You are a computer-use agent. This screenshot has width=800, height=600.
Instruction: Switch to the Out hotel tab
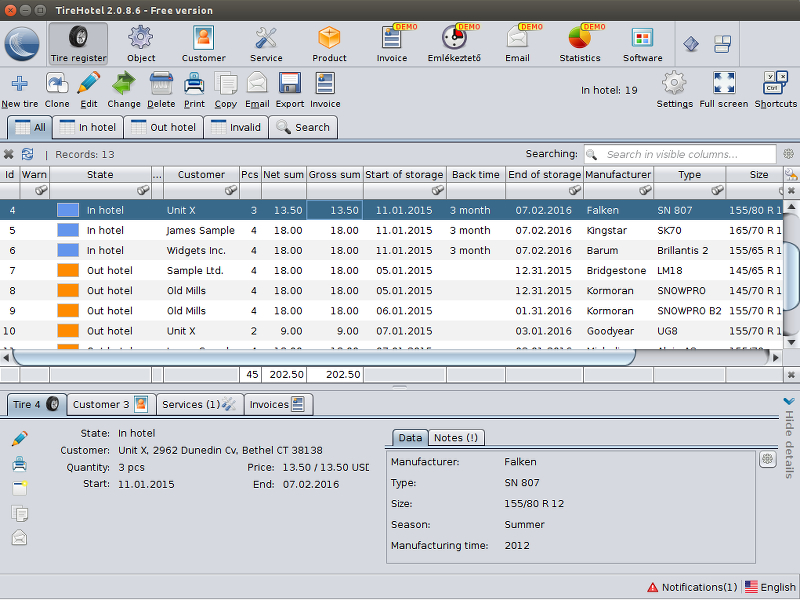point(163,127)
